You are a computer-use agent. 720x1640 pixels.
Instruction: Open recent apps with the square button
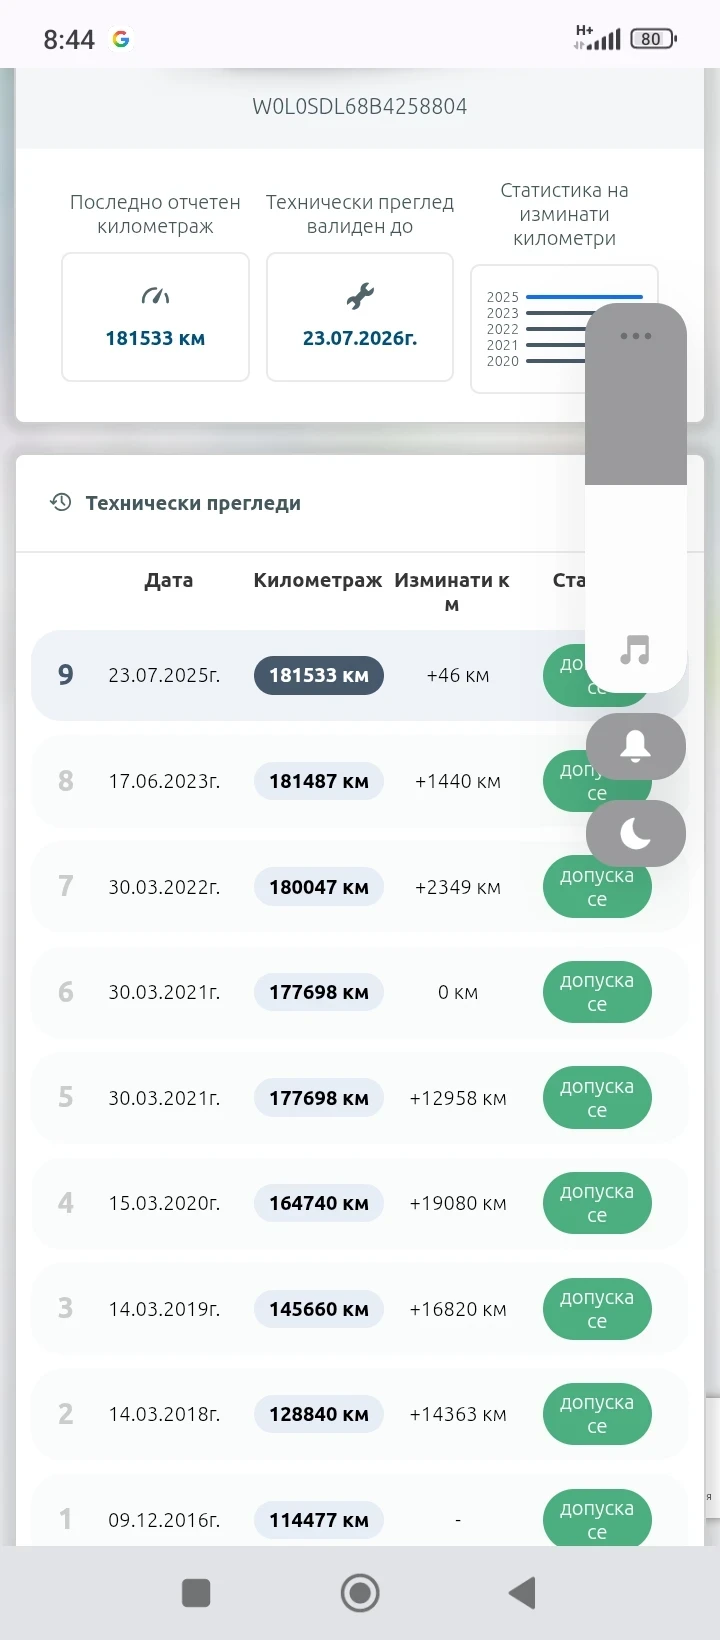[196, 1593]
